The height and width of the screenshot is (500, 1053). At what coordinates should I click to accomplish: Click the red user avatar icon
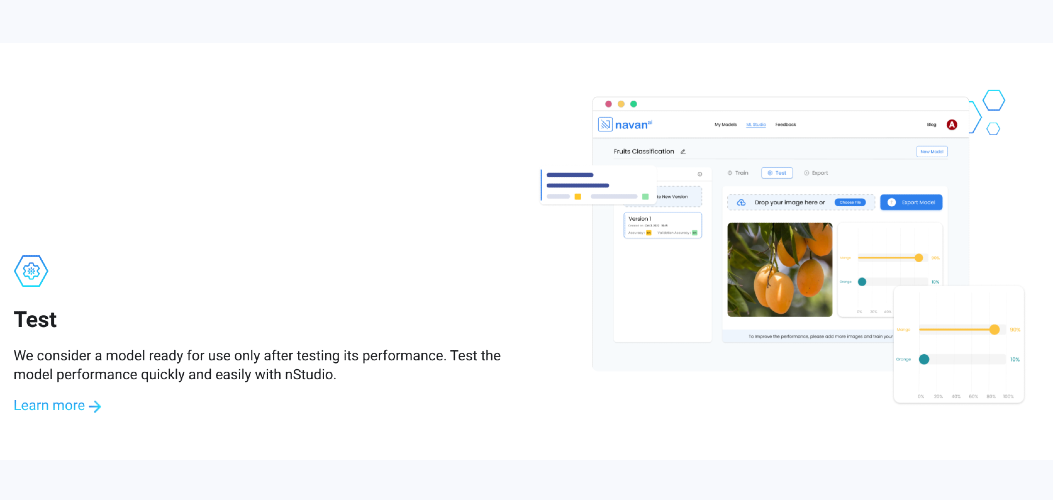[x=952, y=125]
